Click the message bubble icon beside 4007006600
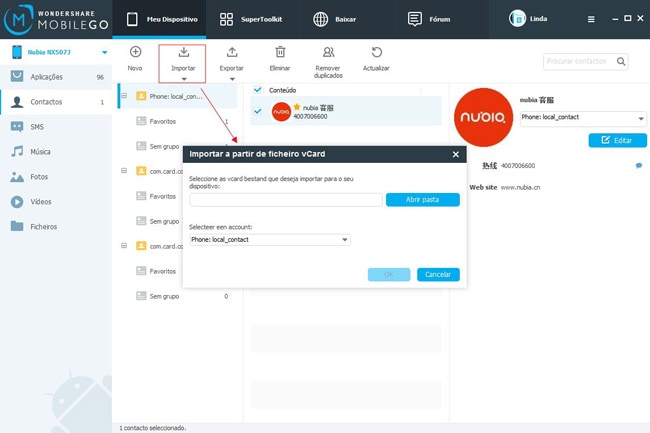 tap(639, 165)
